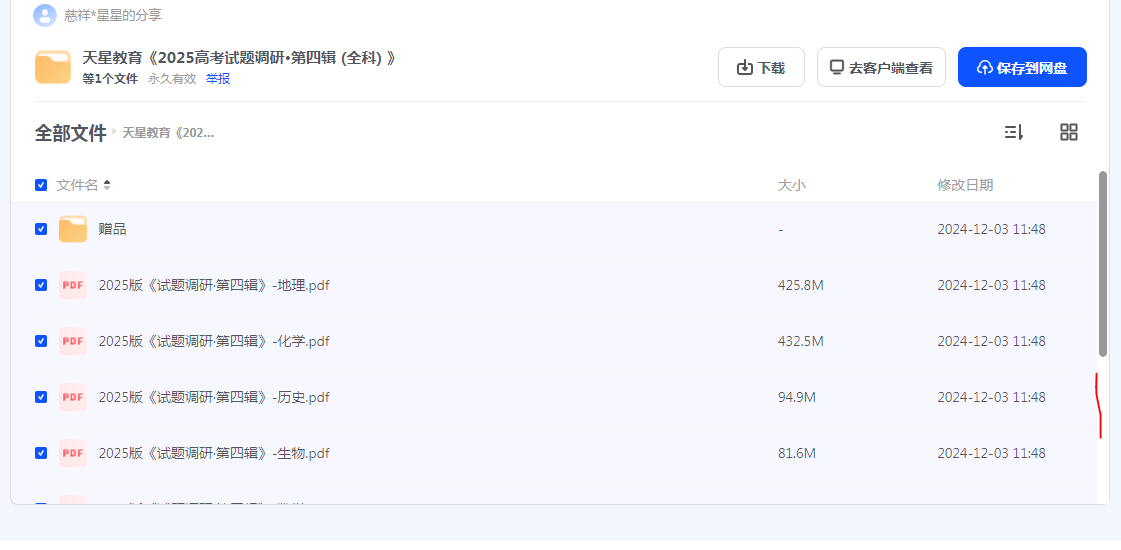Toggle the select-all files checkbox

(41, 185)
